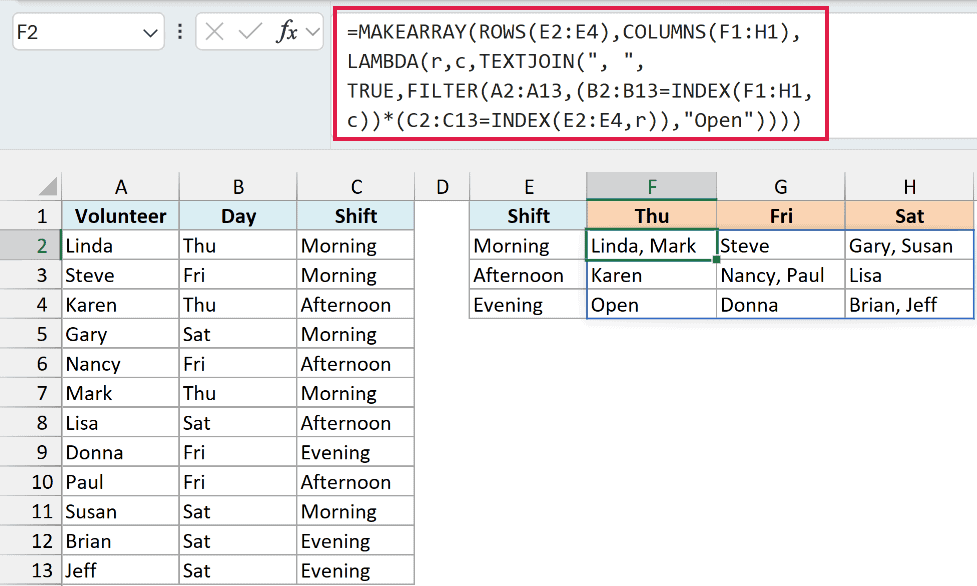This screenshot has width=977, height=586.
Task: Select the cell containing Linda, Mark
Action: [x=652, y=246]
